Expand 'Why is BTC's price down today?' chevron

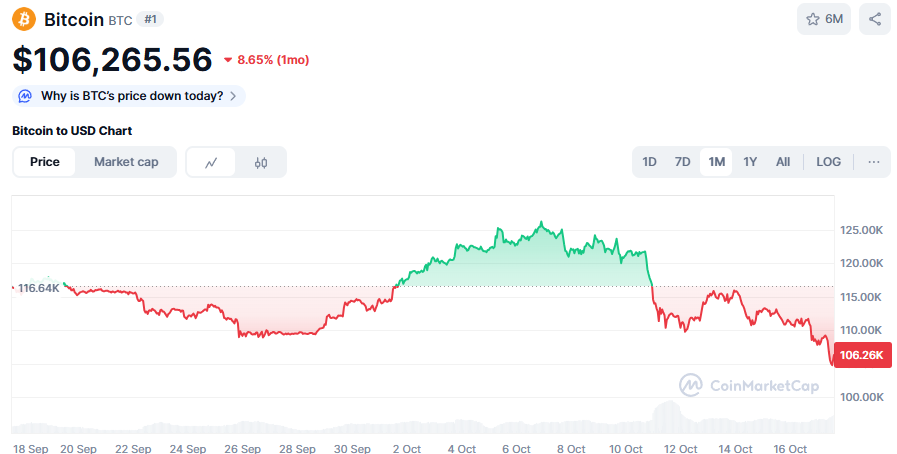pos(233,96)
